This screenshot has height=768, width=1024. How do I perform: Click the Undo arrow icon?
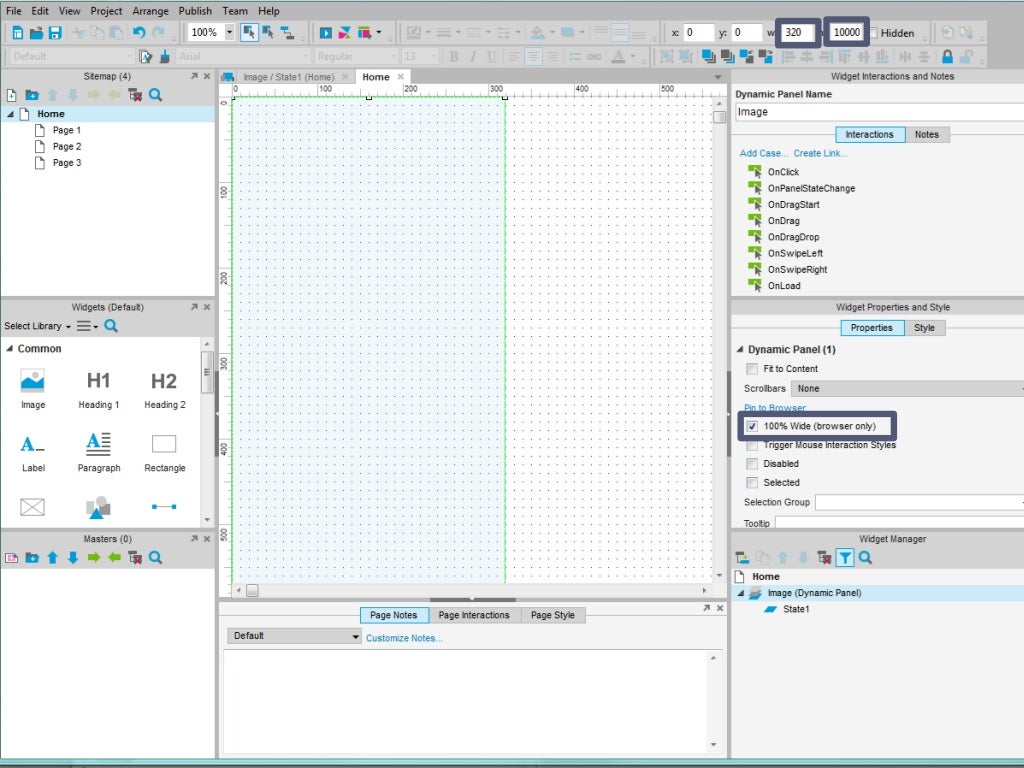point(138,32)
